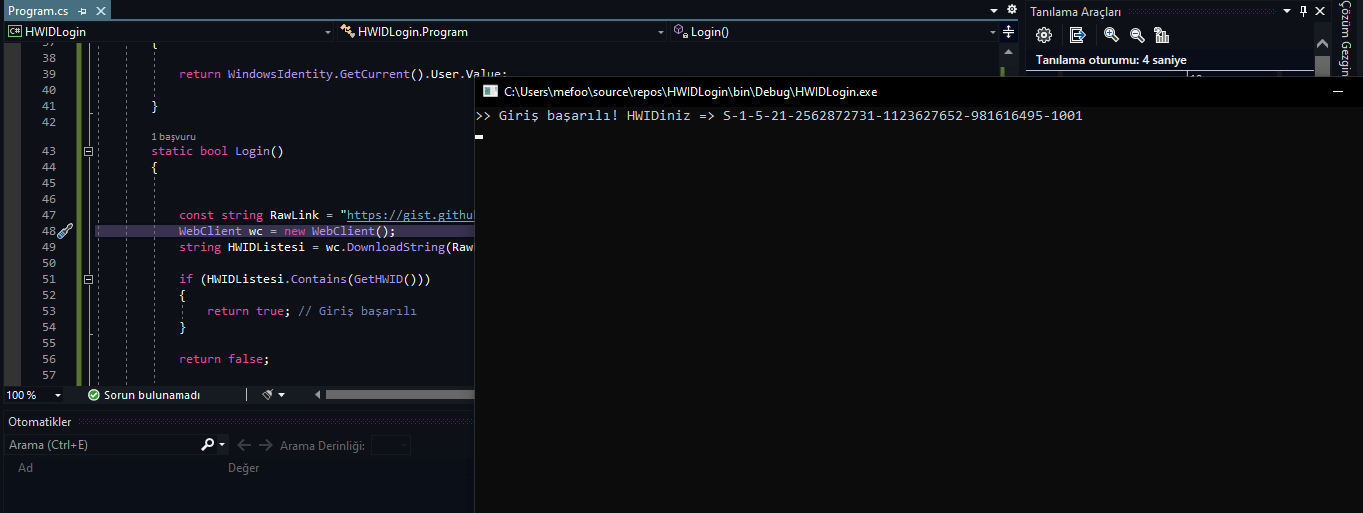The image size is (1363, 513).
Task: Open the Login() member dropdown
Action: click(x=833, y=32)
